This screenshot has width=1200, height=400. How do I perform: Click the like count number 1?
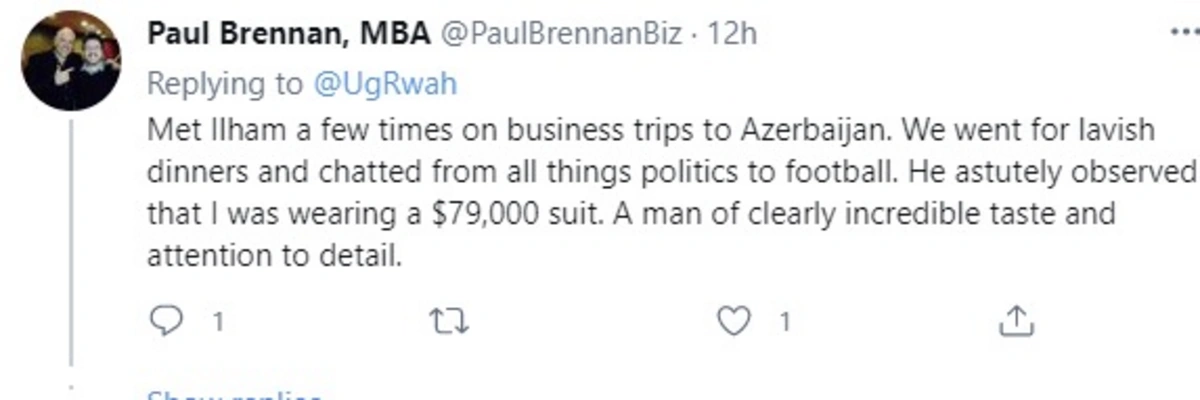tap(786, 322)
